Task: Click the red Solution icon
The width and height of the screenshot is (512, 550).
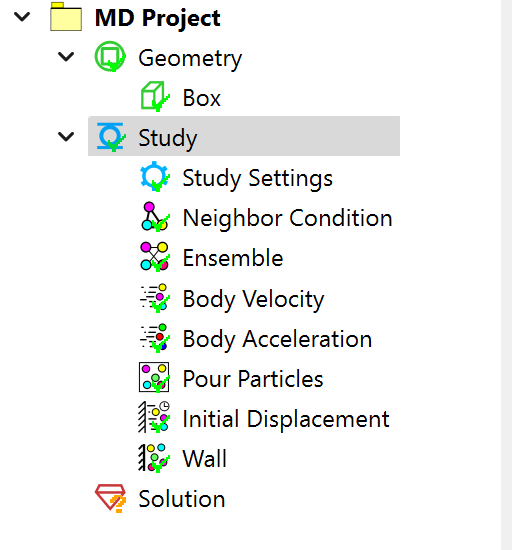Action: (x=110, y=498)
